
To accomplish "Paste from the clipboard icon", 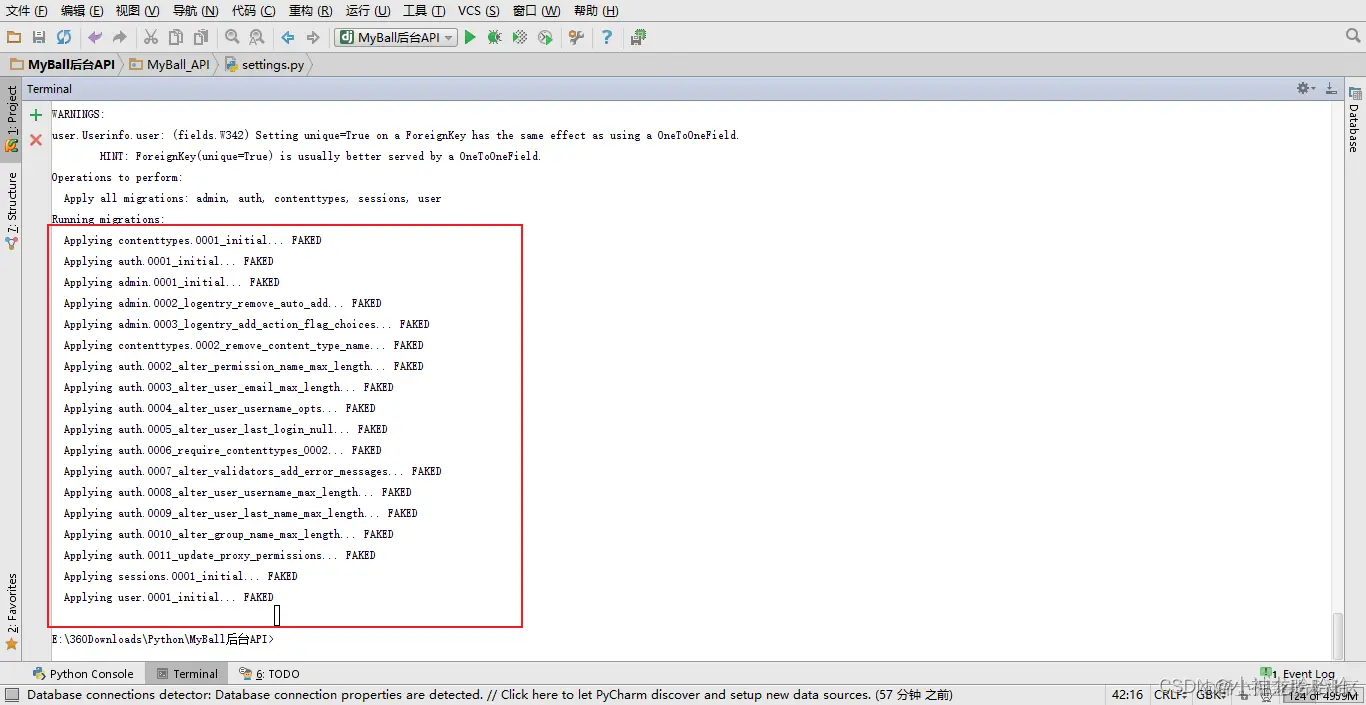I will [x=201, y=37].
